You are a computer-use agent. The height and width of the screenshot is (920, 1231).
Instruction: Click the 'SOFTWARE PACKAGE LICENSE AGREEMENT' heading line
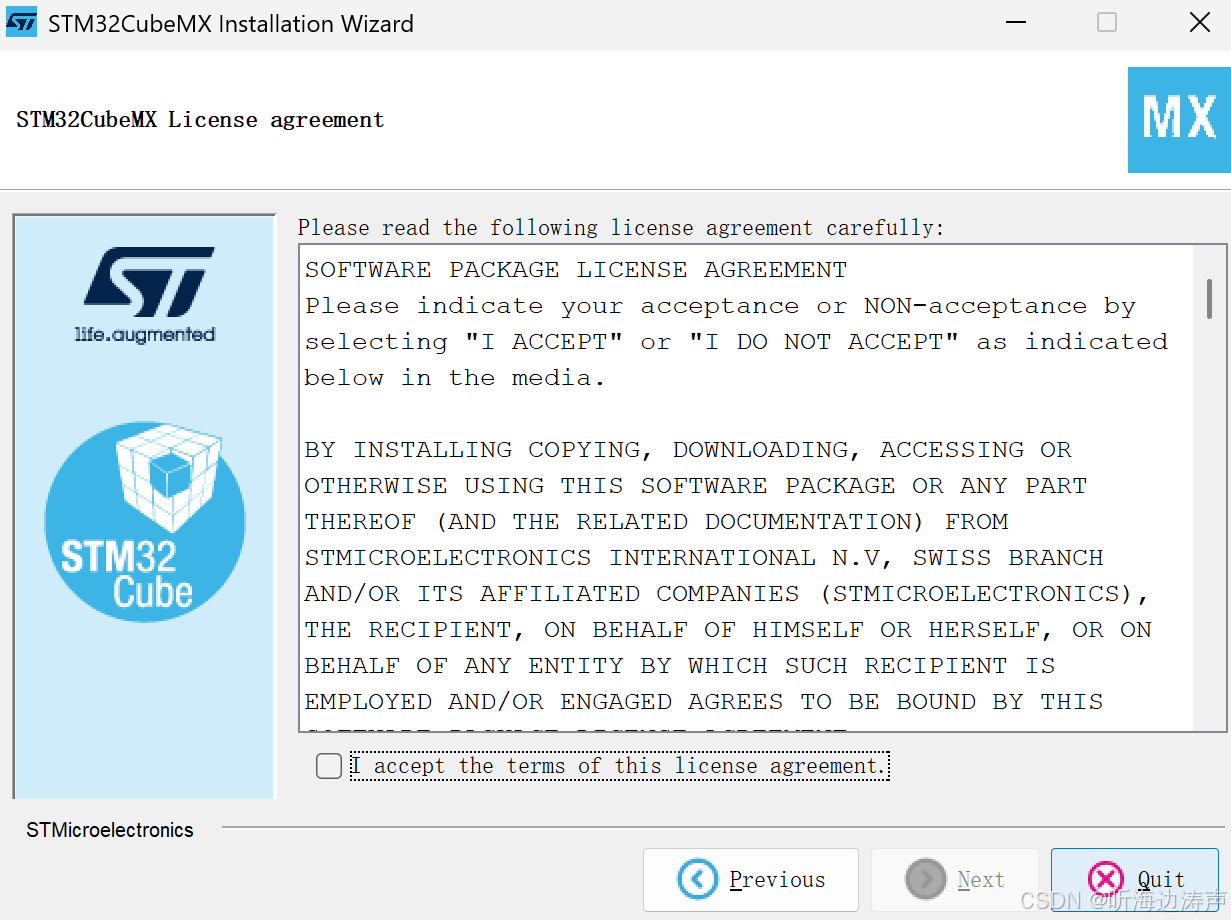click(576, 270)
